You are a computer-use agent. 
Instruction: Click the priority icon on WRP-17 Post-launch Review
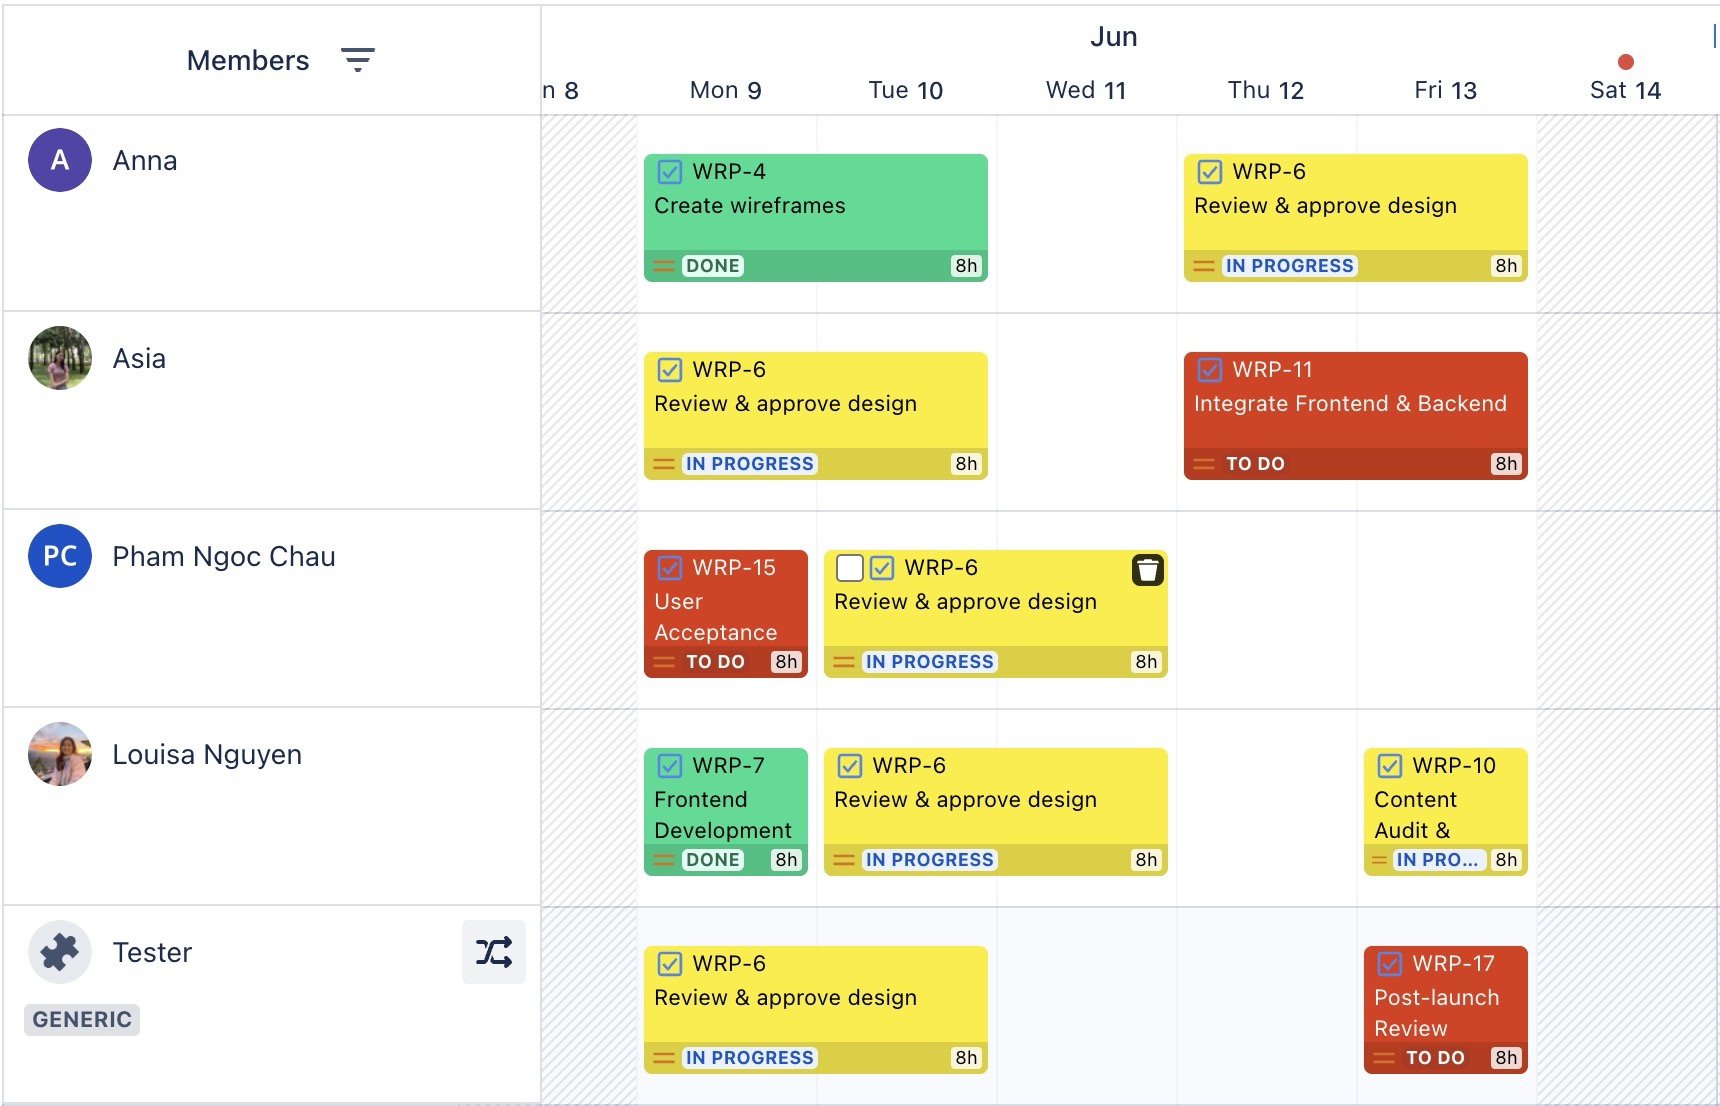coord(1384,1056)
